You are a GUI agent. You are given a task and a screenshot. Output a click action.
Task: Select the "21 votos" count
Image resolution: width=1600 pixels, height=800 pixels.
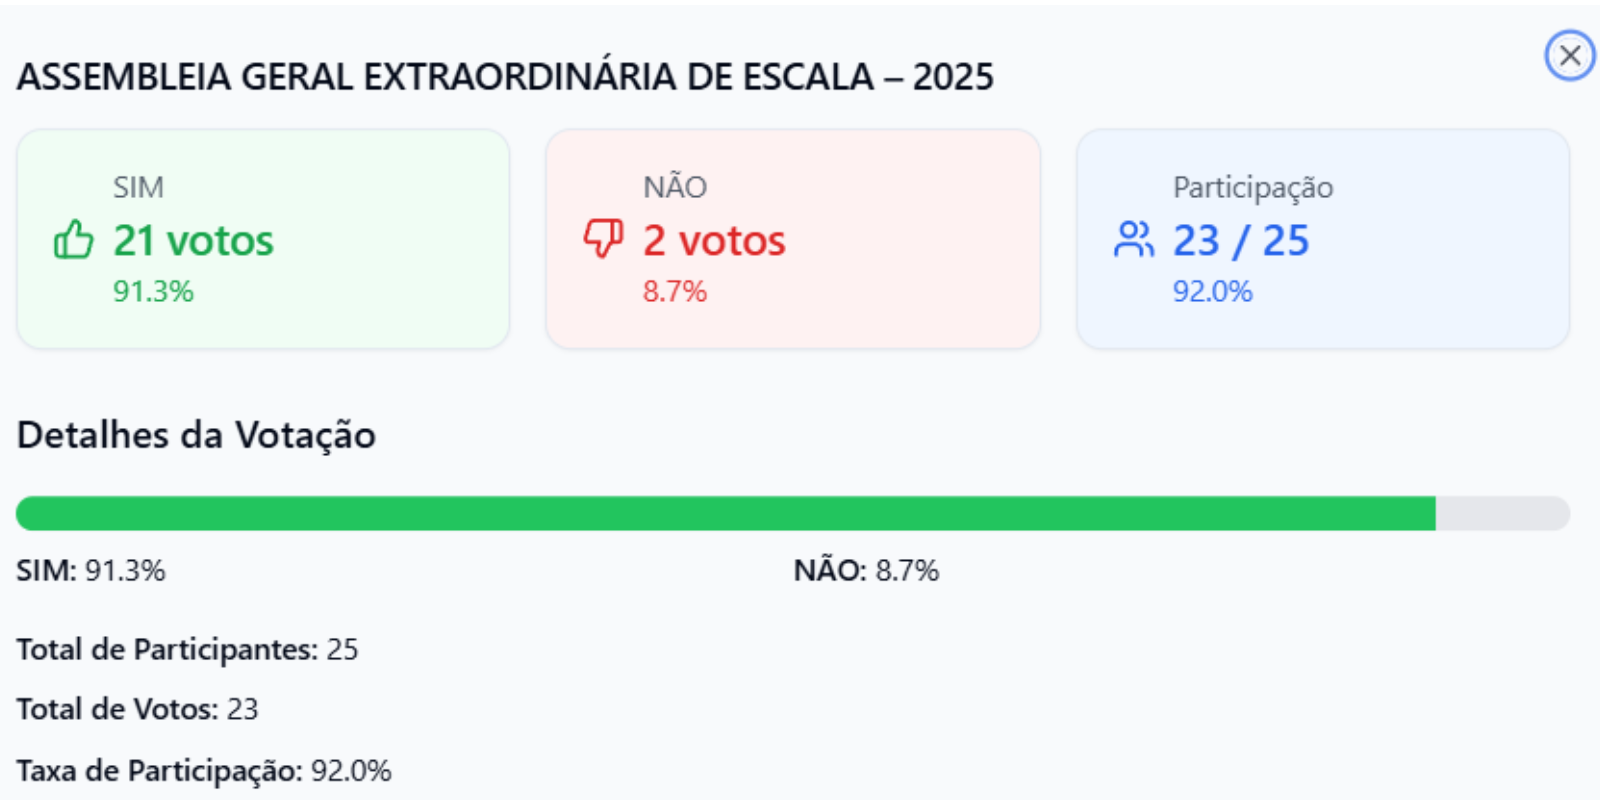(193, 241)
